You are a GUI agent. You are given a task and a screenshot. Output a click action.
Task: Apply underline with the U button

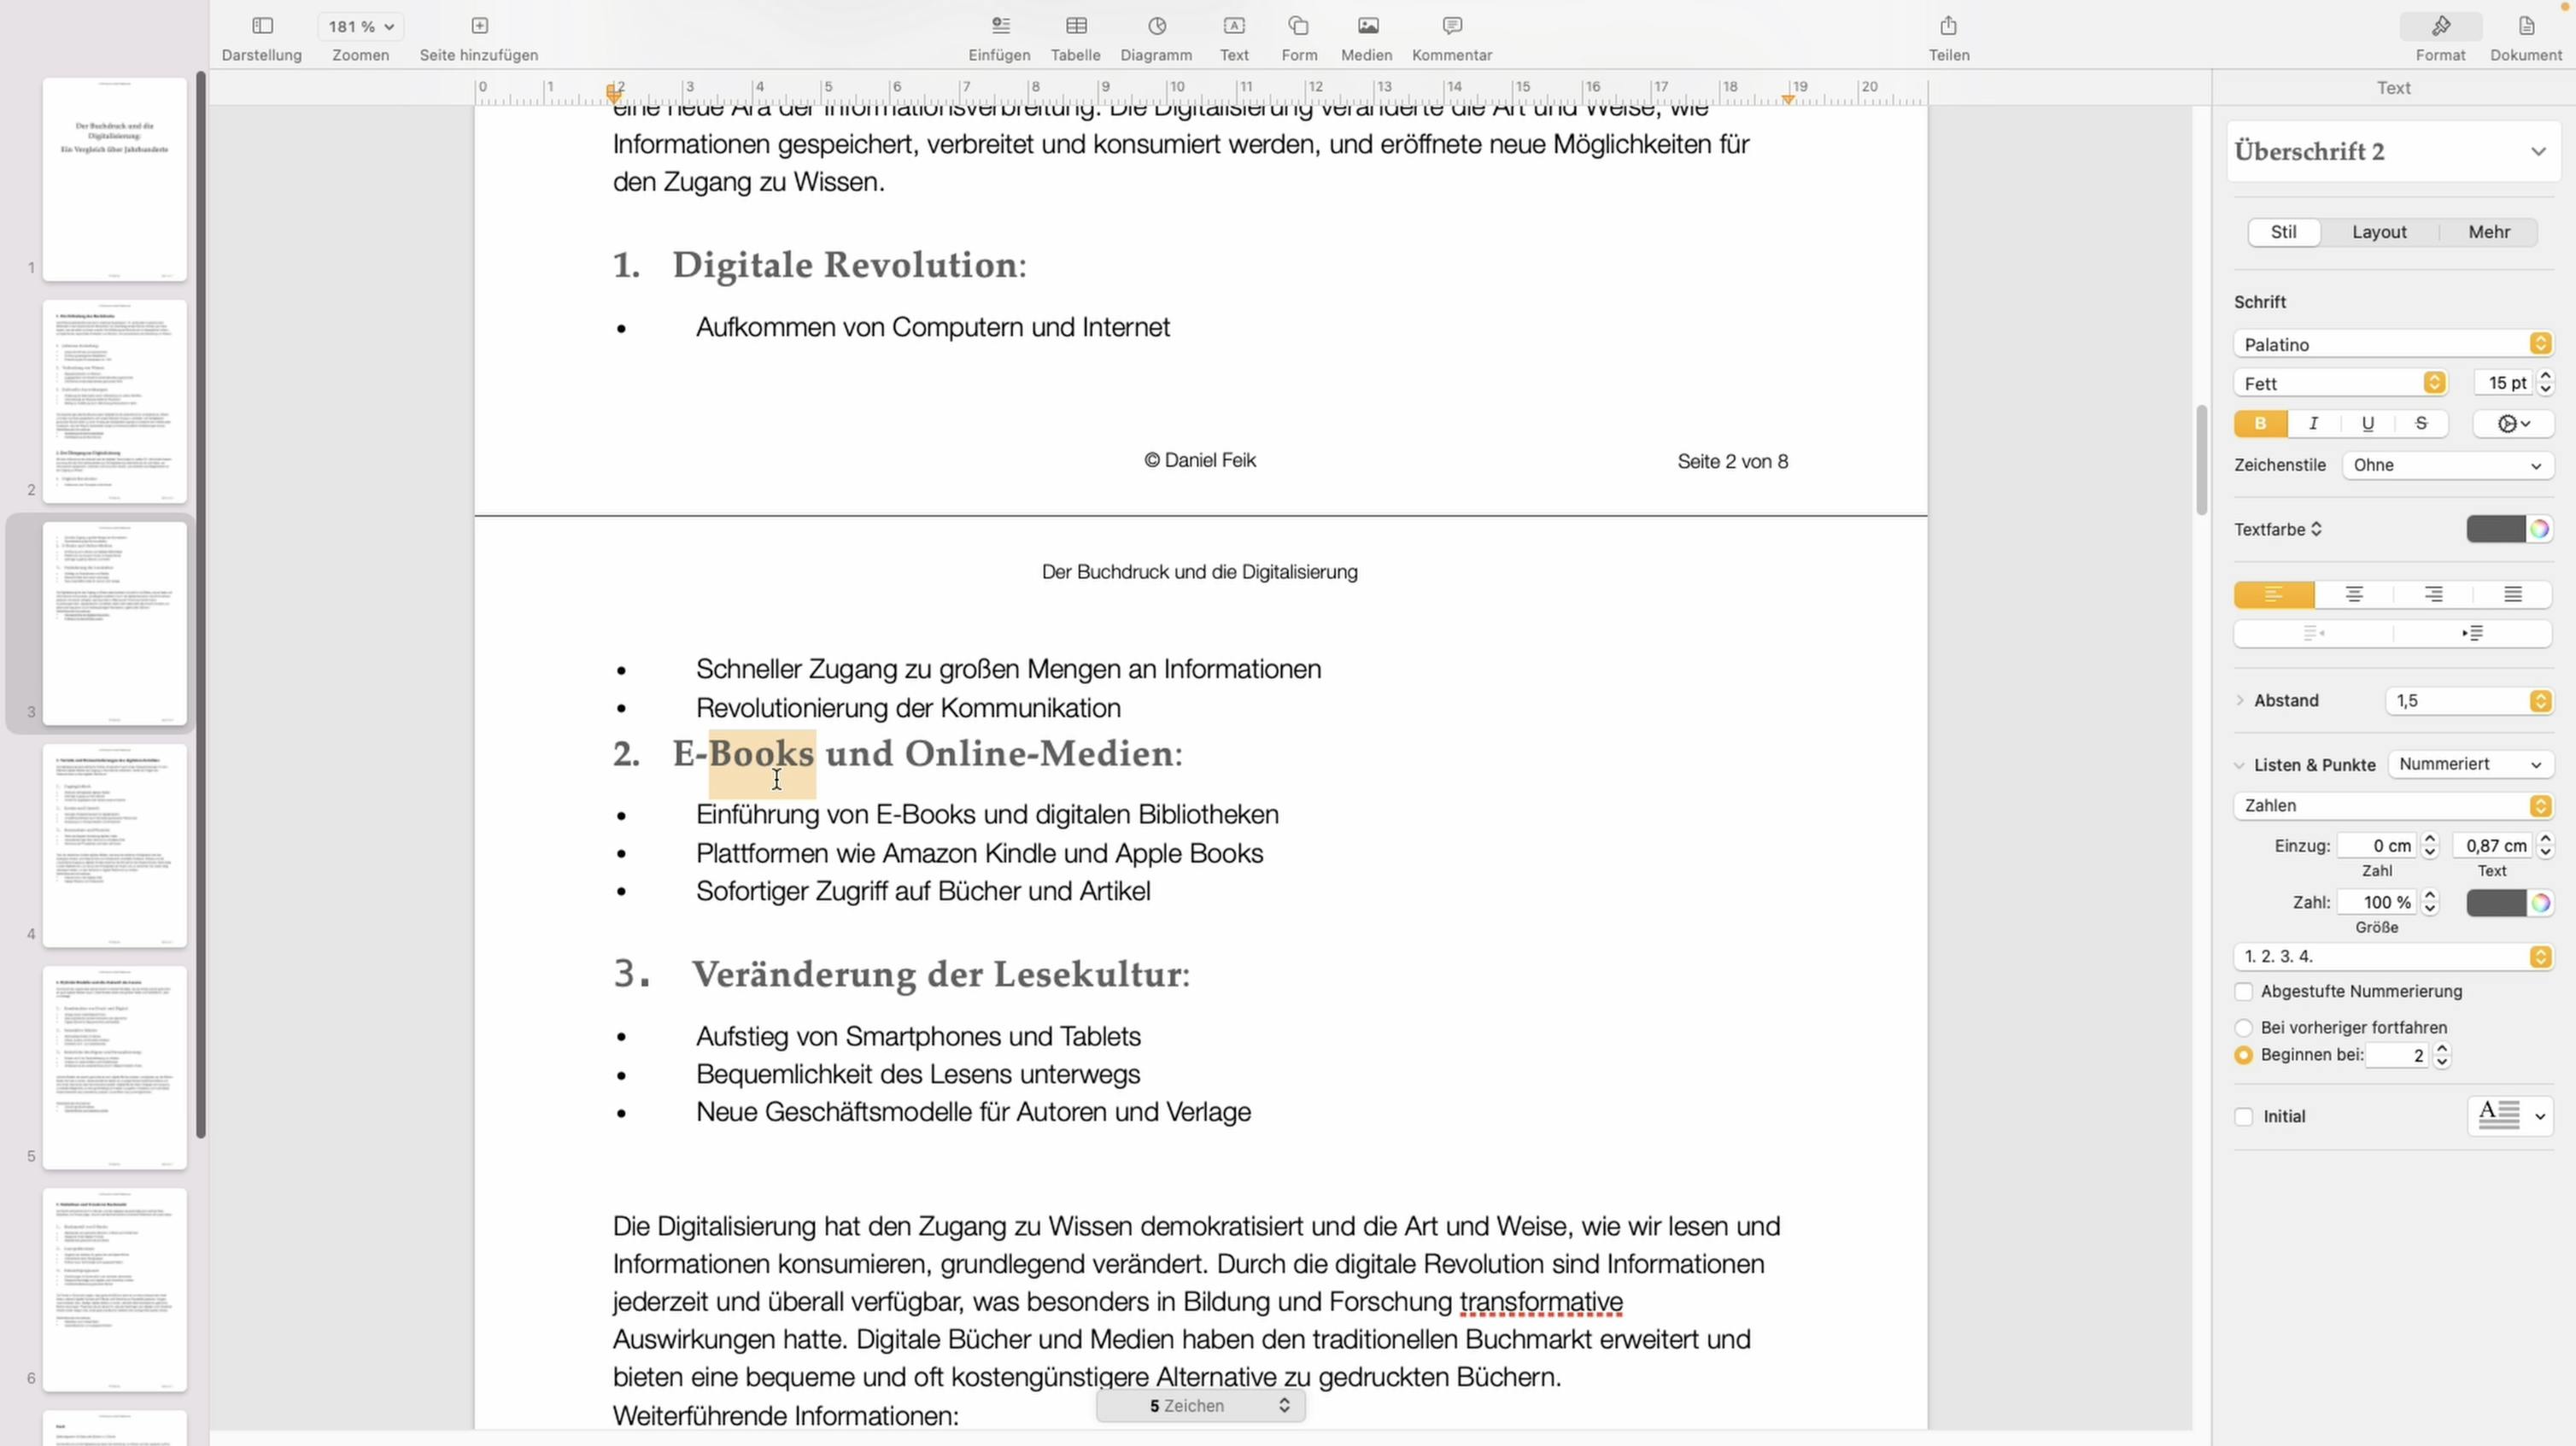pyautogui.click(x=2367, y=423)
